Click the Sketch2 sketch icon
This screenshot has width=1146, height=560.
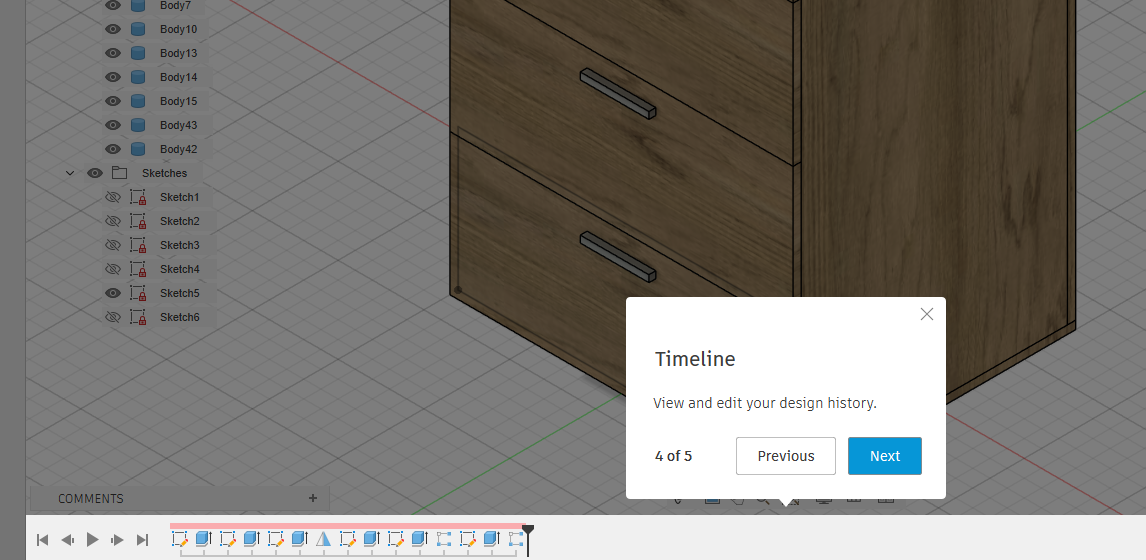pos(138,221)
